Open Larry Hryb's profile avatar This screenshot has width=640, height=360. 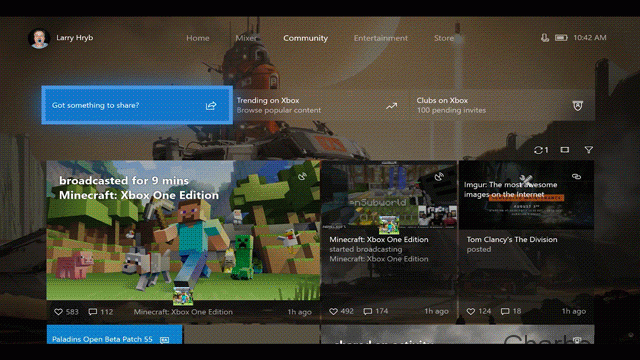pyautogui.click(x=39, y=38)
